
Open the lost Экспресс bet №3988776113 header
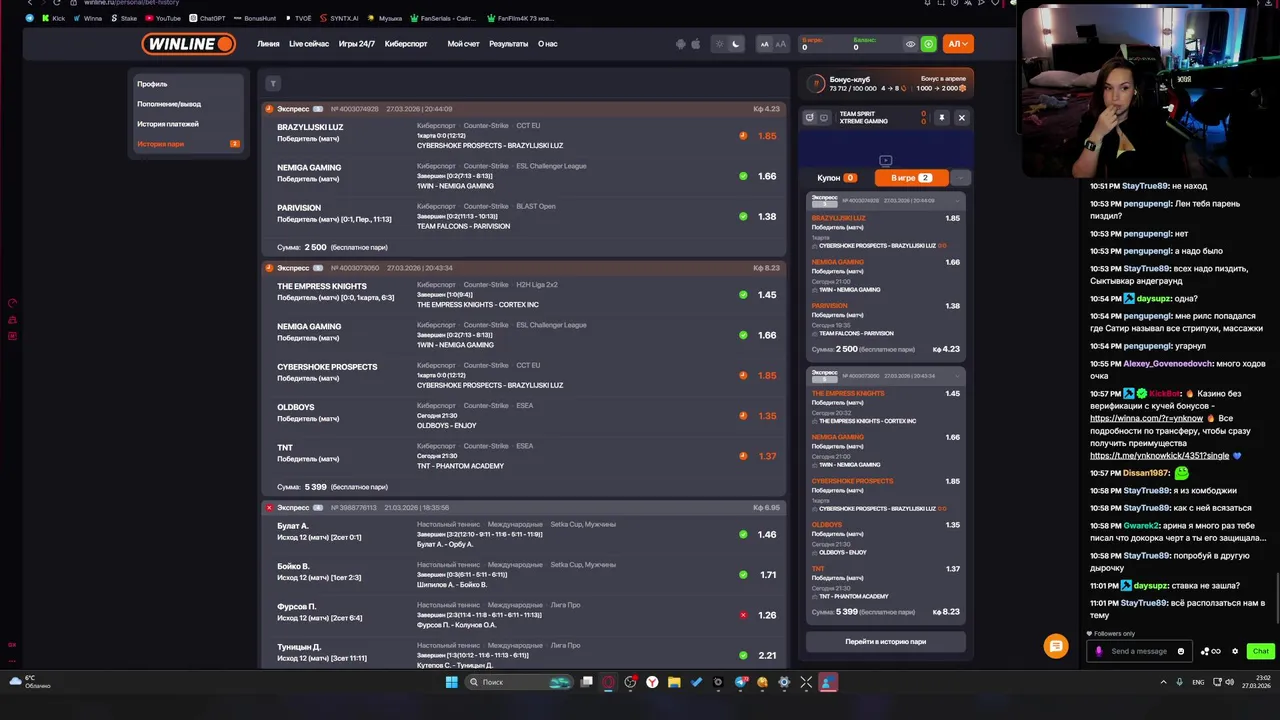524,508
